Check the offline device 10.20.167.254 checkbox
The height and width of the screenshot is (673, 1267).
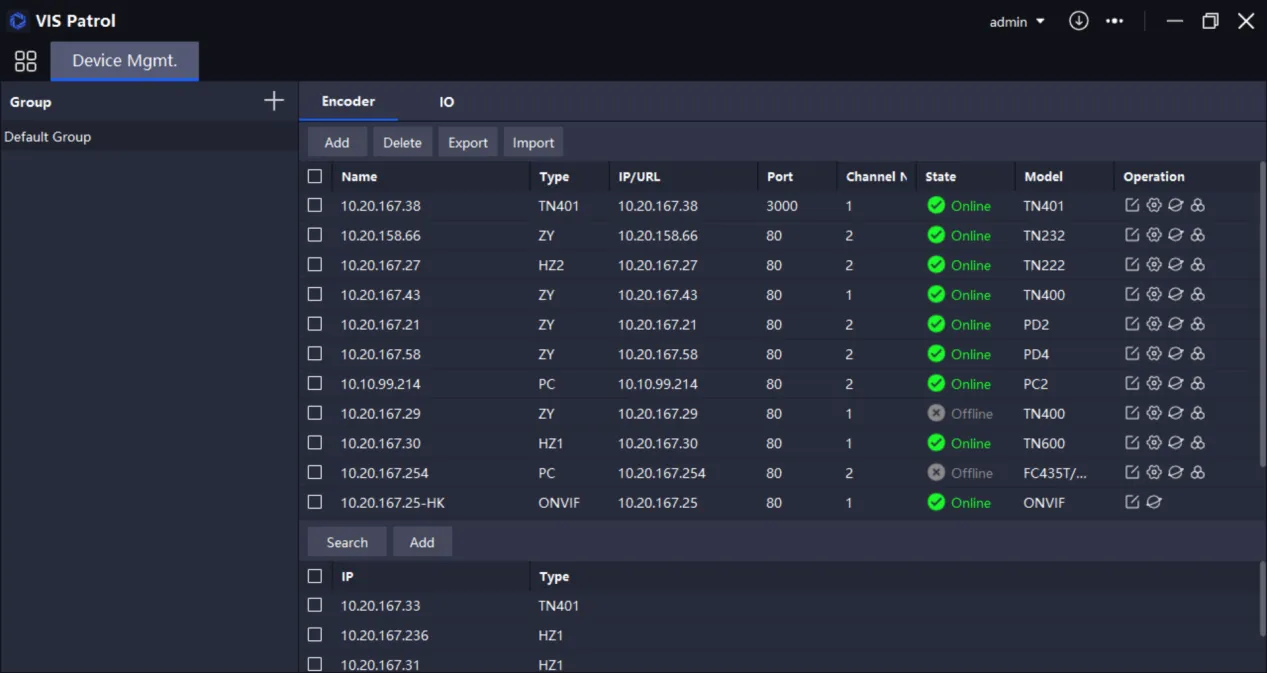click(x=315, y=472)
